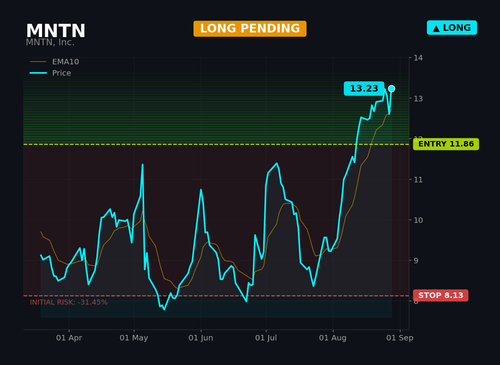Click the 13.23 current price label
The image size is (500, 365).
click(364, 89)
